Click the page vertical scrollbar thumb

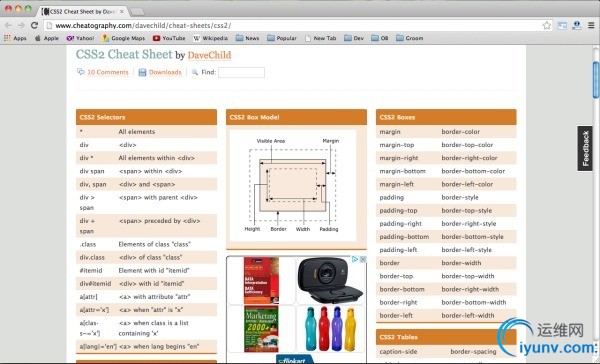pyautogui.click(x=596, y=80)
